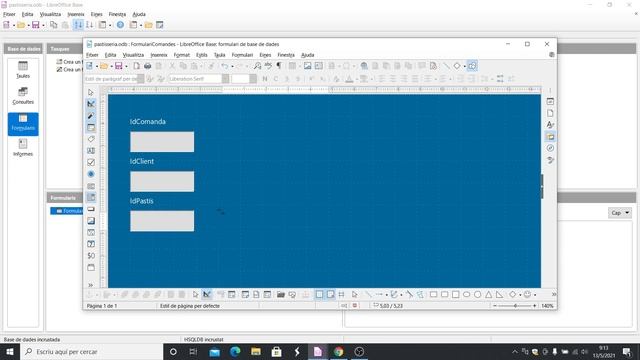The width and height of the screenshot is (640, 360).
Task: Toggle Design Mode in bottom toolbar
Action: click(x=207, y=294)
